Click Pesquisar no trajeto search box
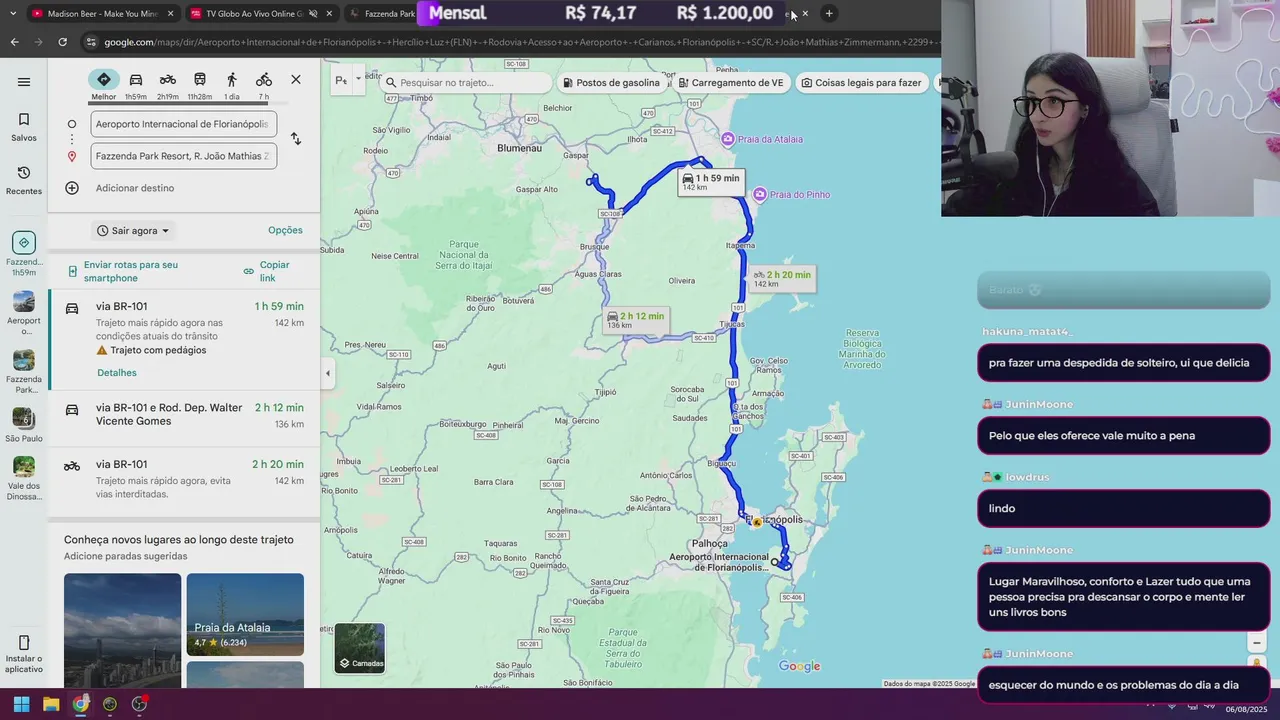 [x=466, y=83]
